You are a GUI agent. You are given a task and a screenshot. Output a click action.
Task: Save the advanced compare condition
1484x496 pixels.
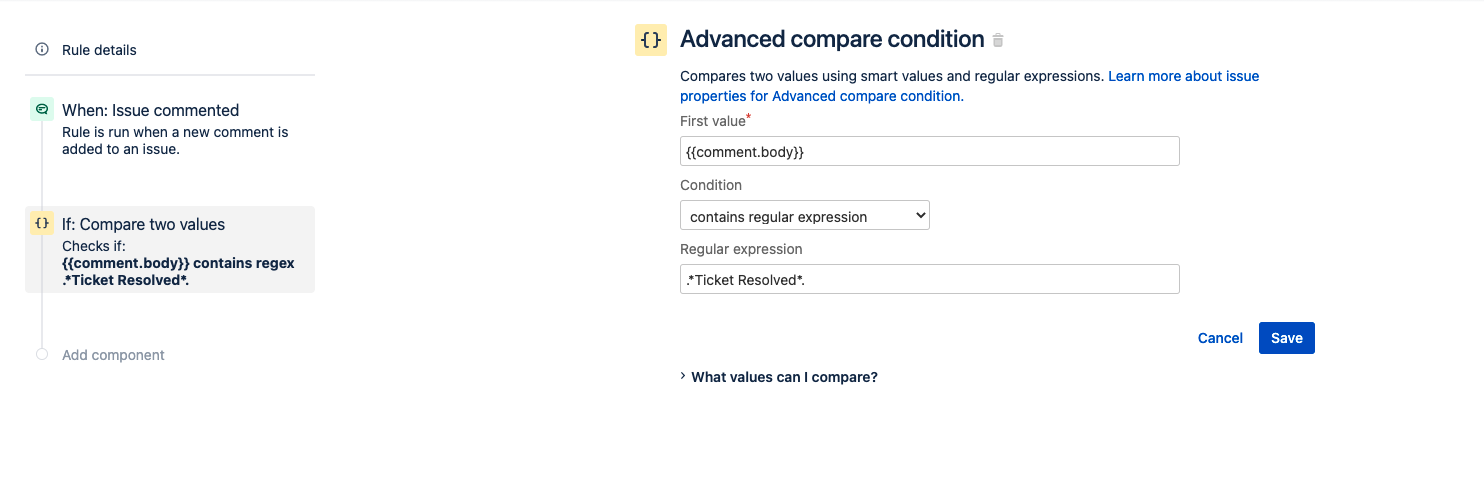pyautogui.click(x=1287, y=338)
